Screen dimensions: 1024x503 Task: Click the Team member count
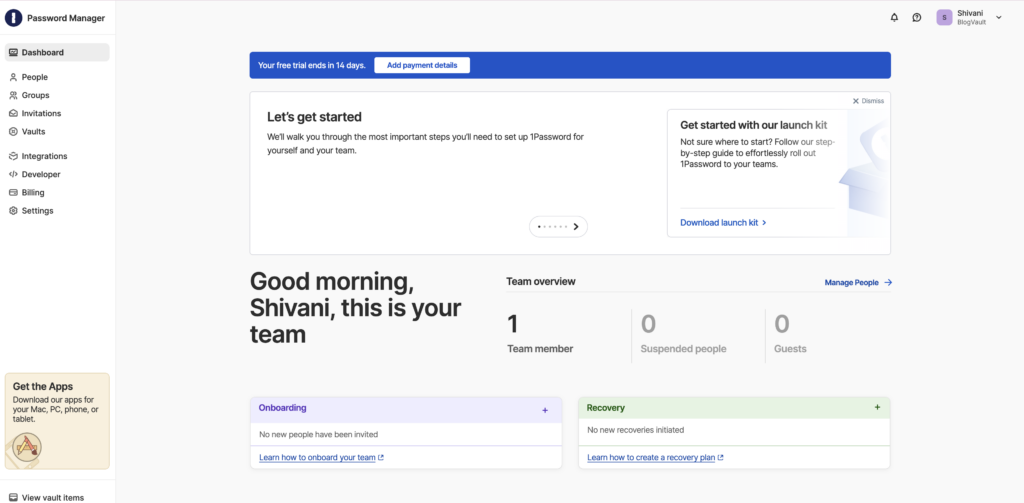(x=513, y=325)
